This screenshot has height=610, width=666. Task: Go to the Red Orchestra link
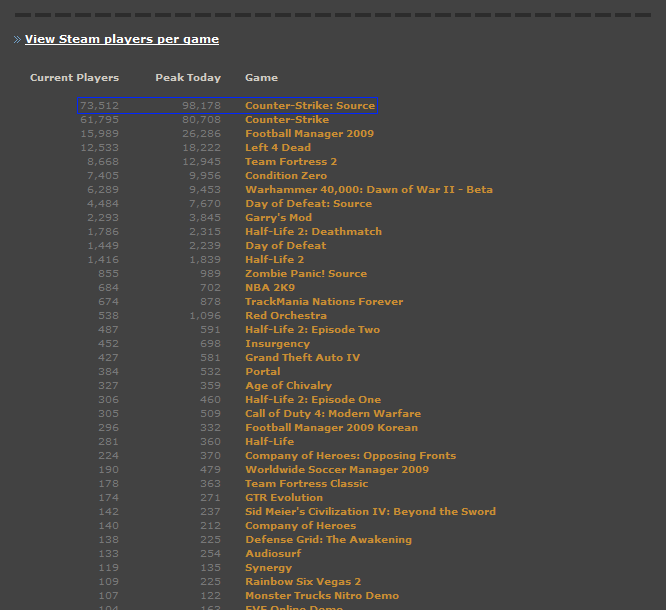(286, 316)
